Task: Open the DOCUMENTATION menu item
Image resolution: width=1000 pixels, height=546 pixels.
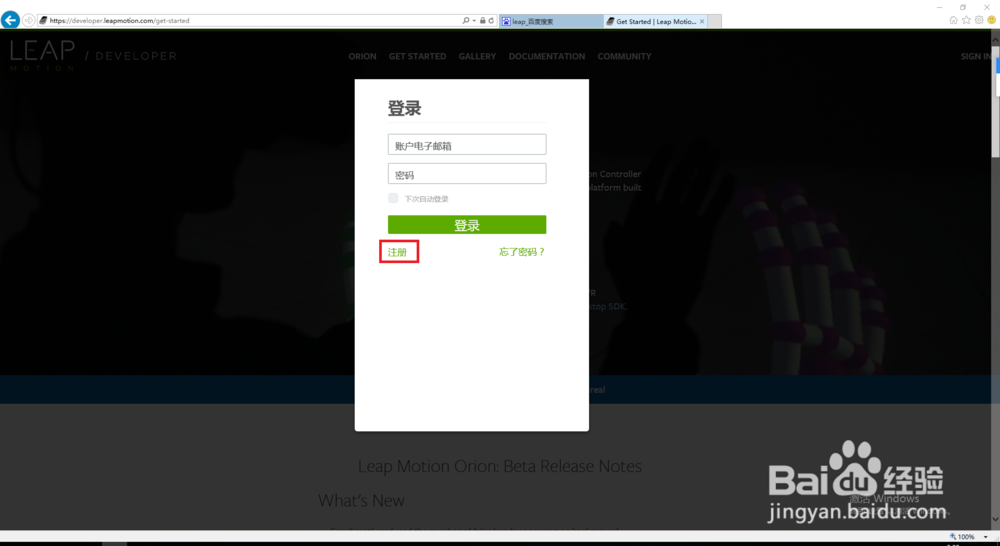Action: tap(547, 56)
